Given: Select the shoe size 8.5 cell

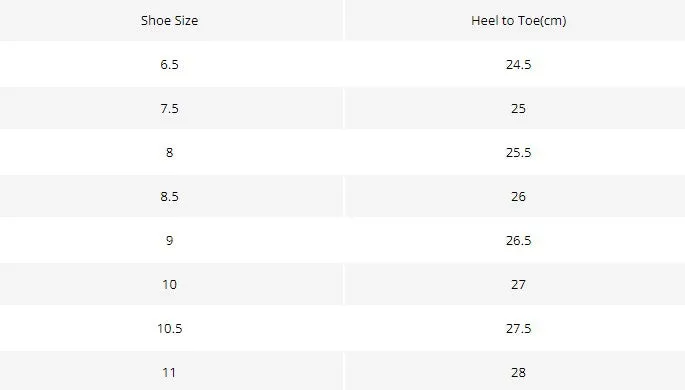Looking at the screenshot, I should click(170, 197).
